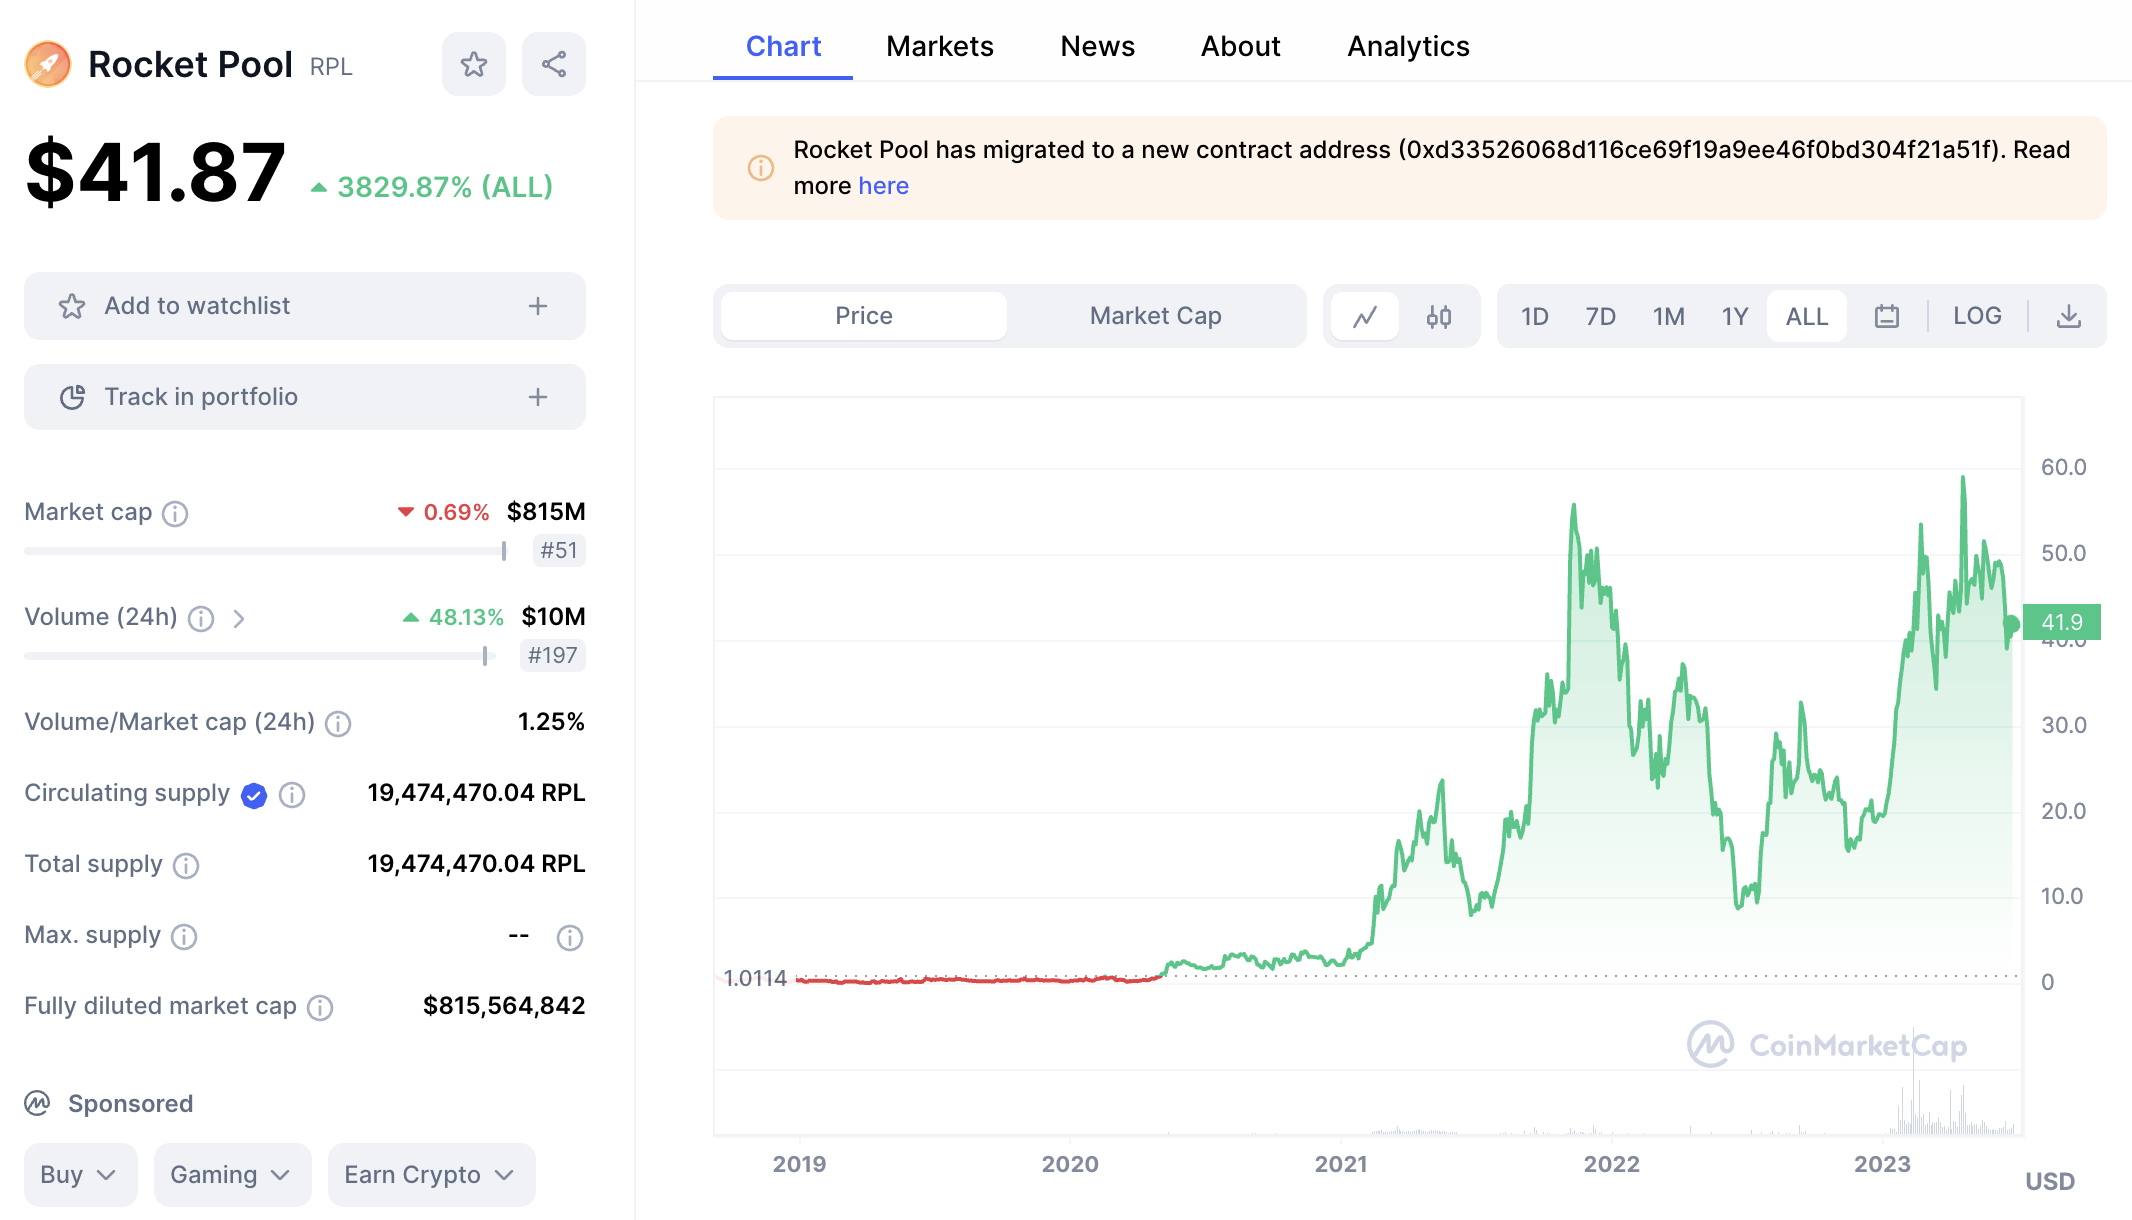Toggle Market Cap chart mode
This screenshot has height=1220, width=2132.
[1155, 316]
